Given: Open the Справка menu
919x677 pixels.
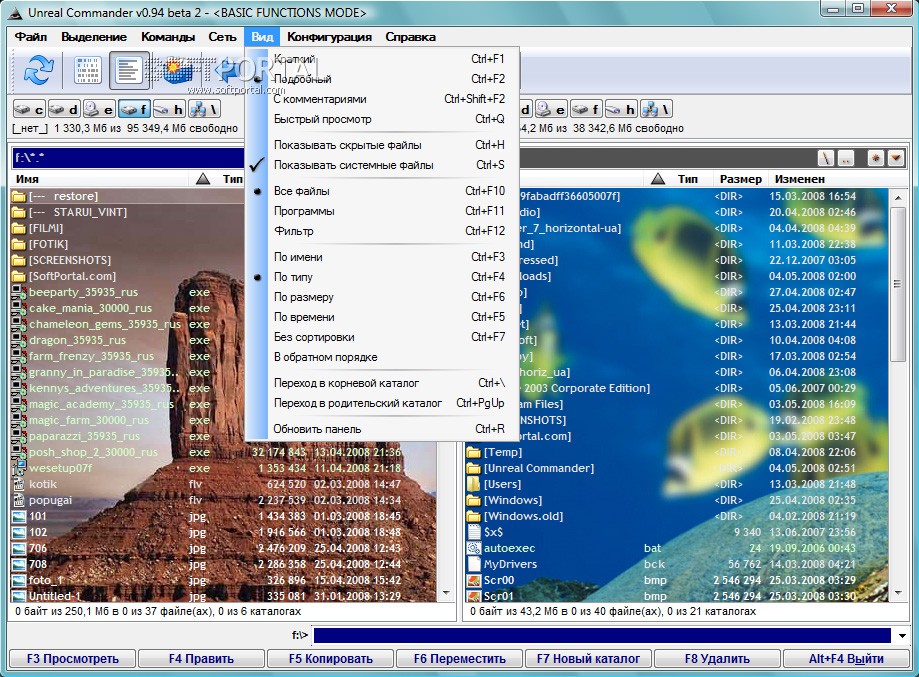Looking at the screenshot, I should 410,37.
